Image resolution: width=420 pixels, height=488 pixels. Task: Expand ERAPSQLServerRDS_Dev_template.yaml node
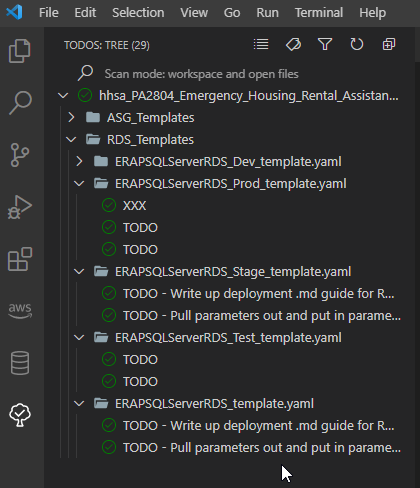point(79,161)
